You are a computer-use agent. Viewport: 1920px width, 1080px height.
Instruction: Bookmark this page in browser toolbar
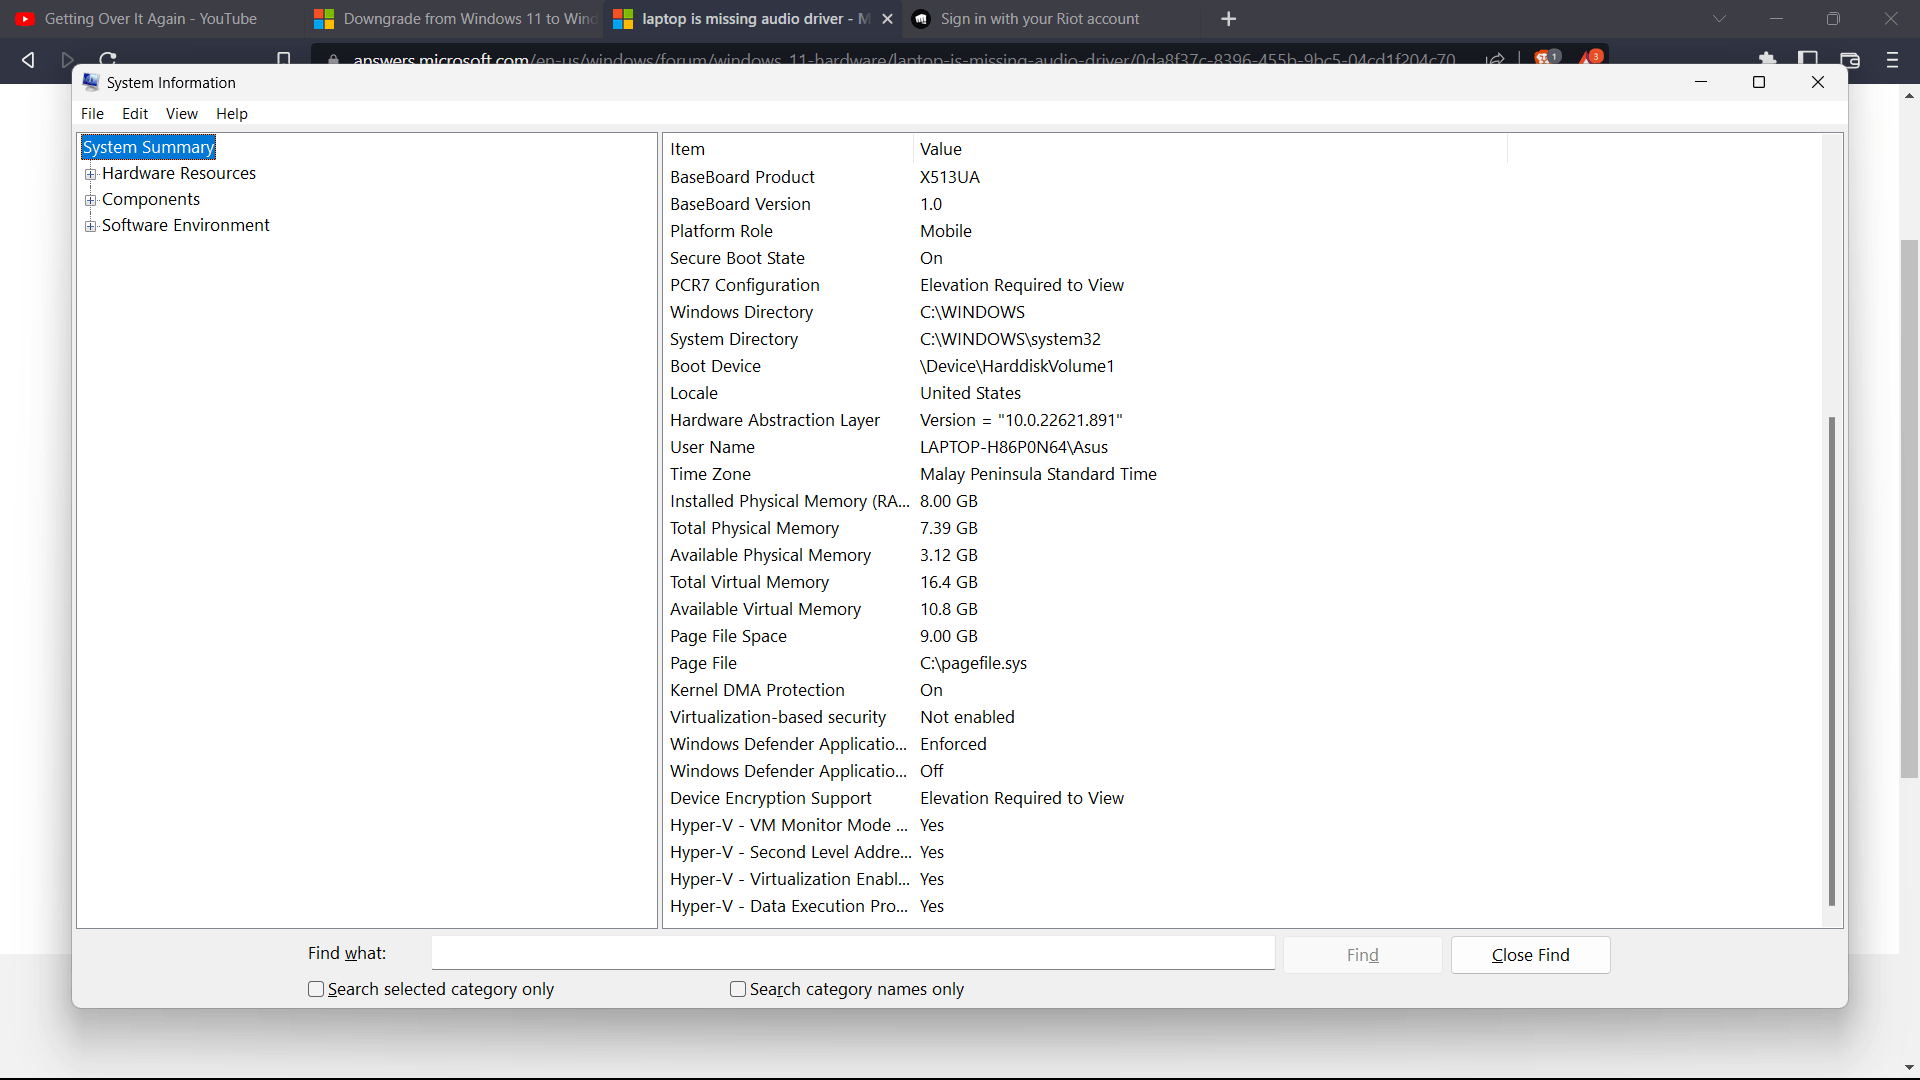[284, 59]
